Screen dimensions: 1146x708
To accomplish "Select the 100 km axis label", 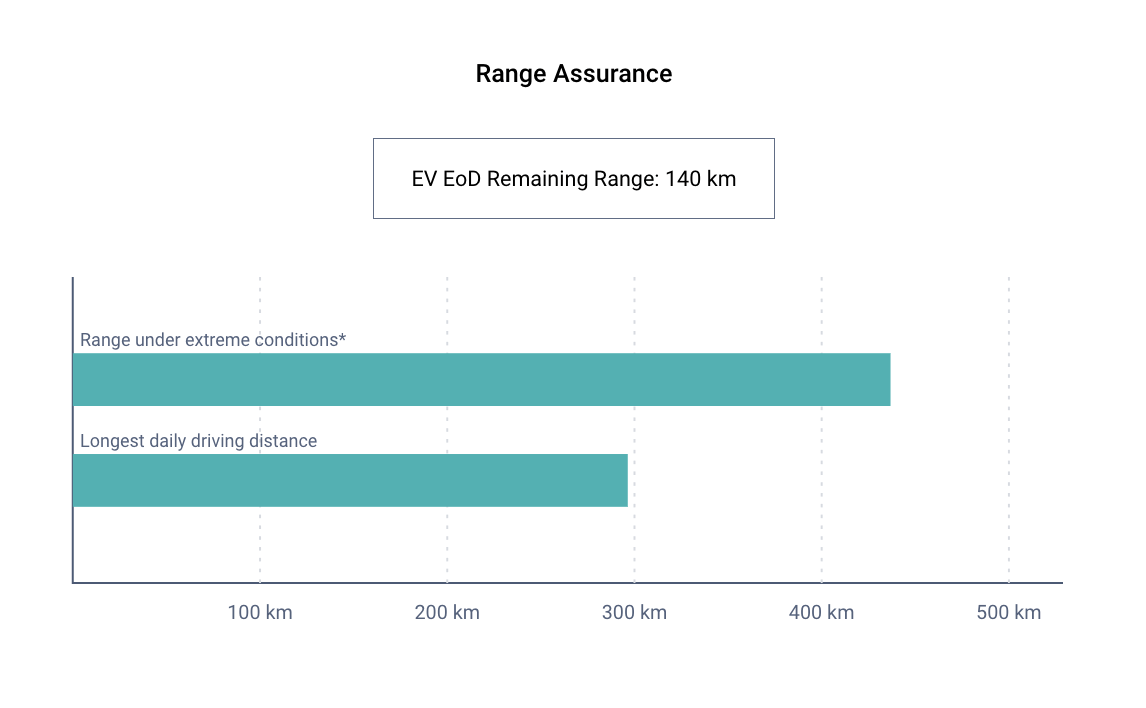I will 260,612.
